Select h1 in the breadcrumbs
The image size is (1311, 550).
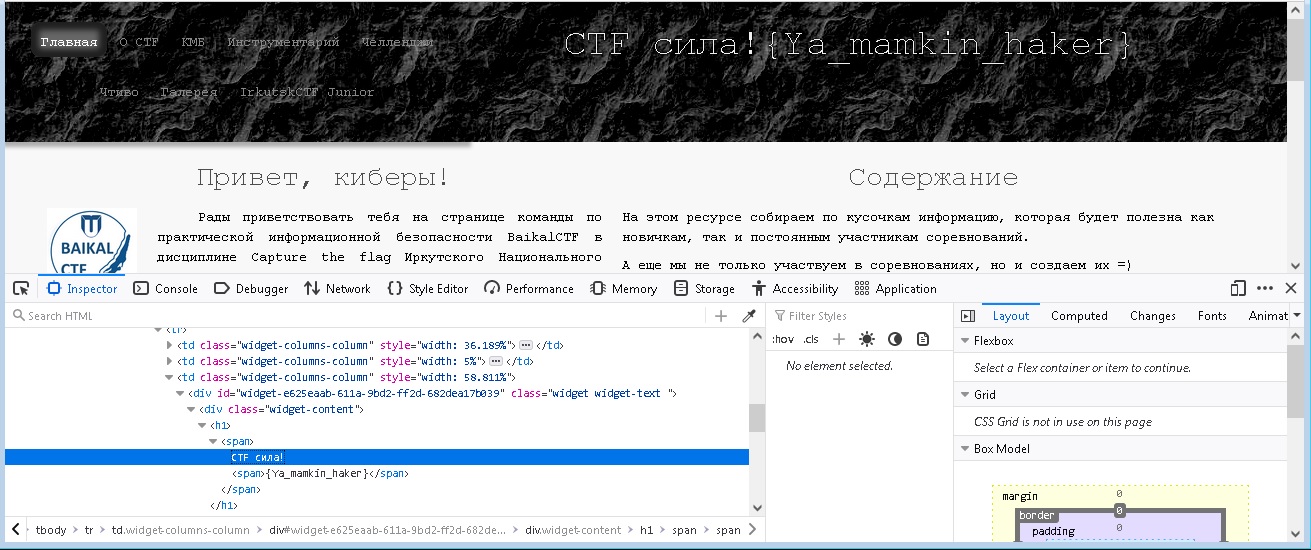(646, 530)
